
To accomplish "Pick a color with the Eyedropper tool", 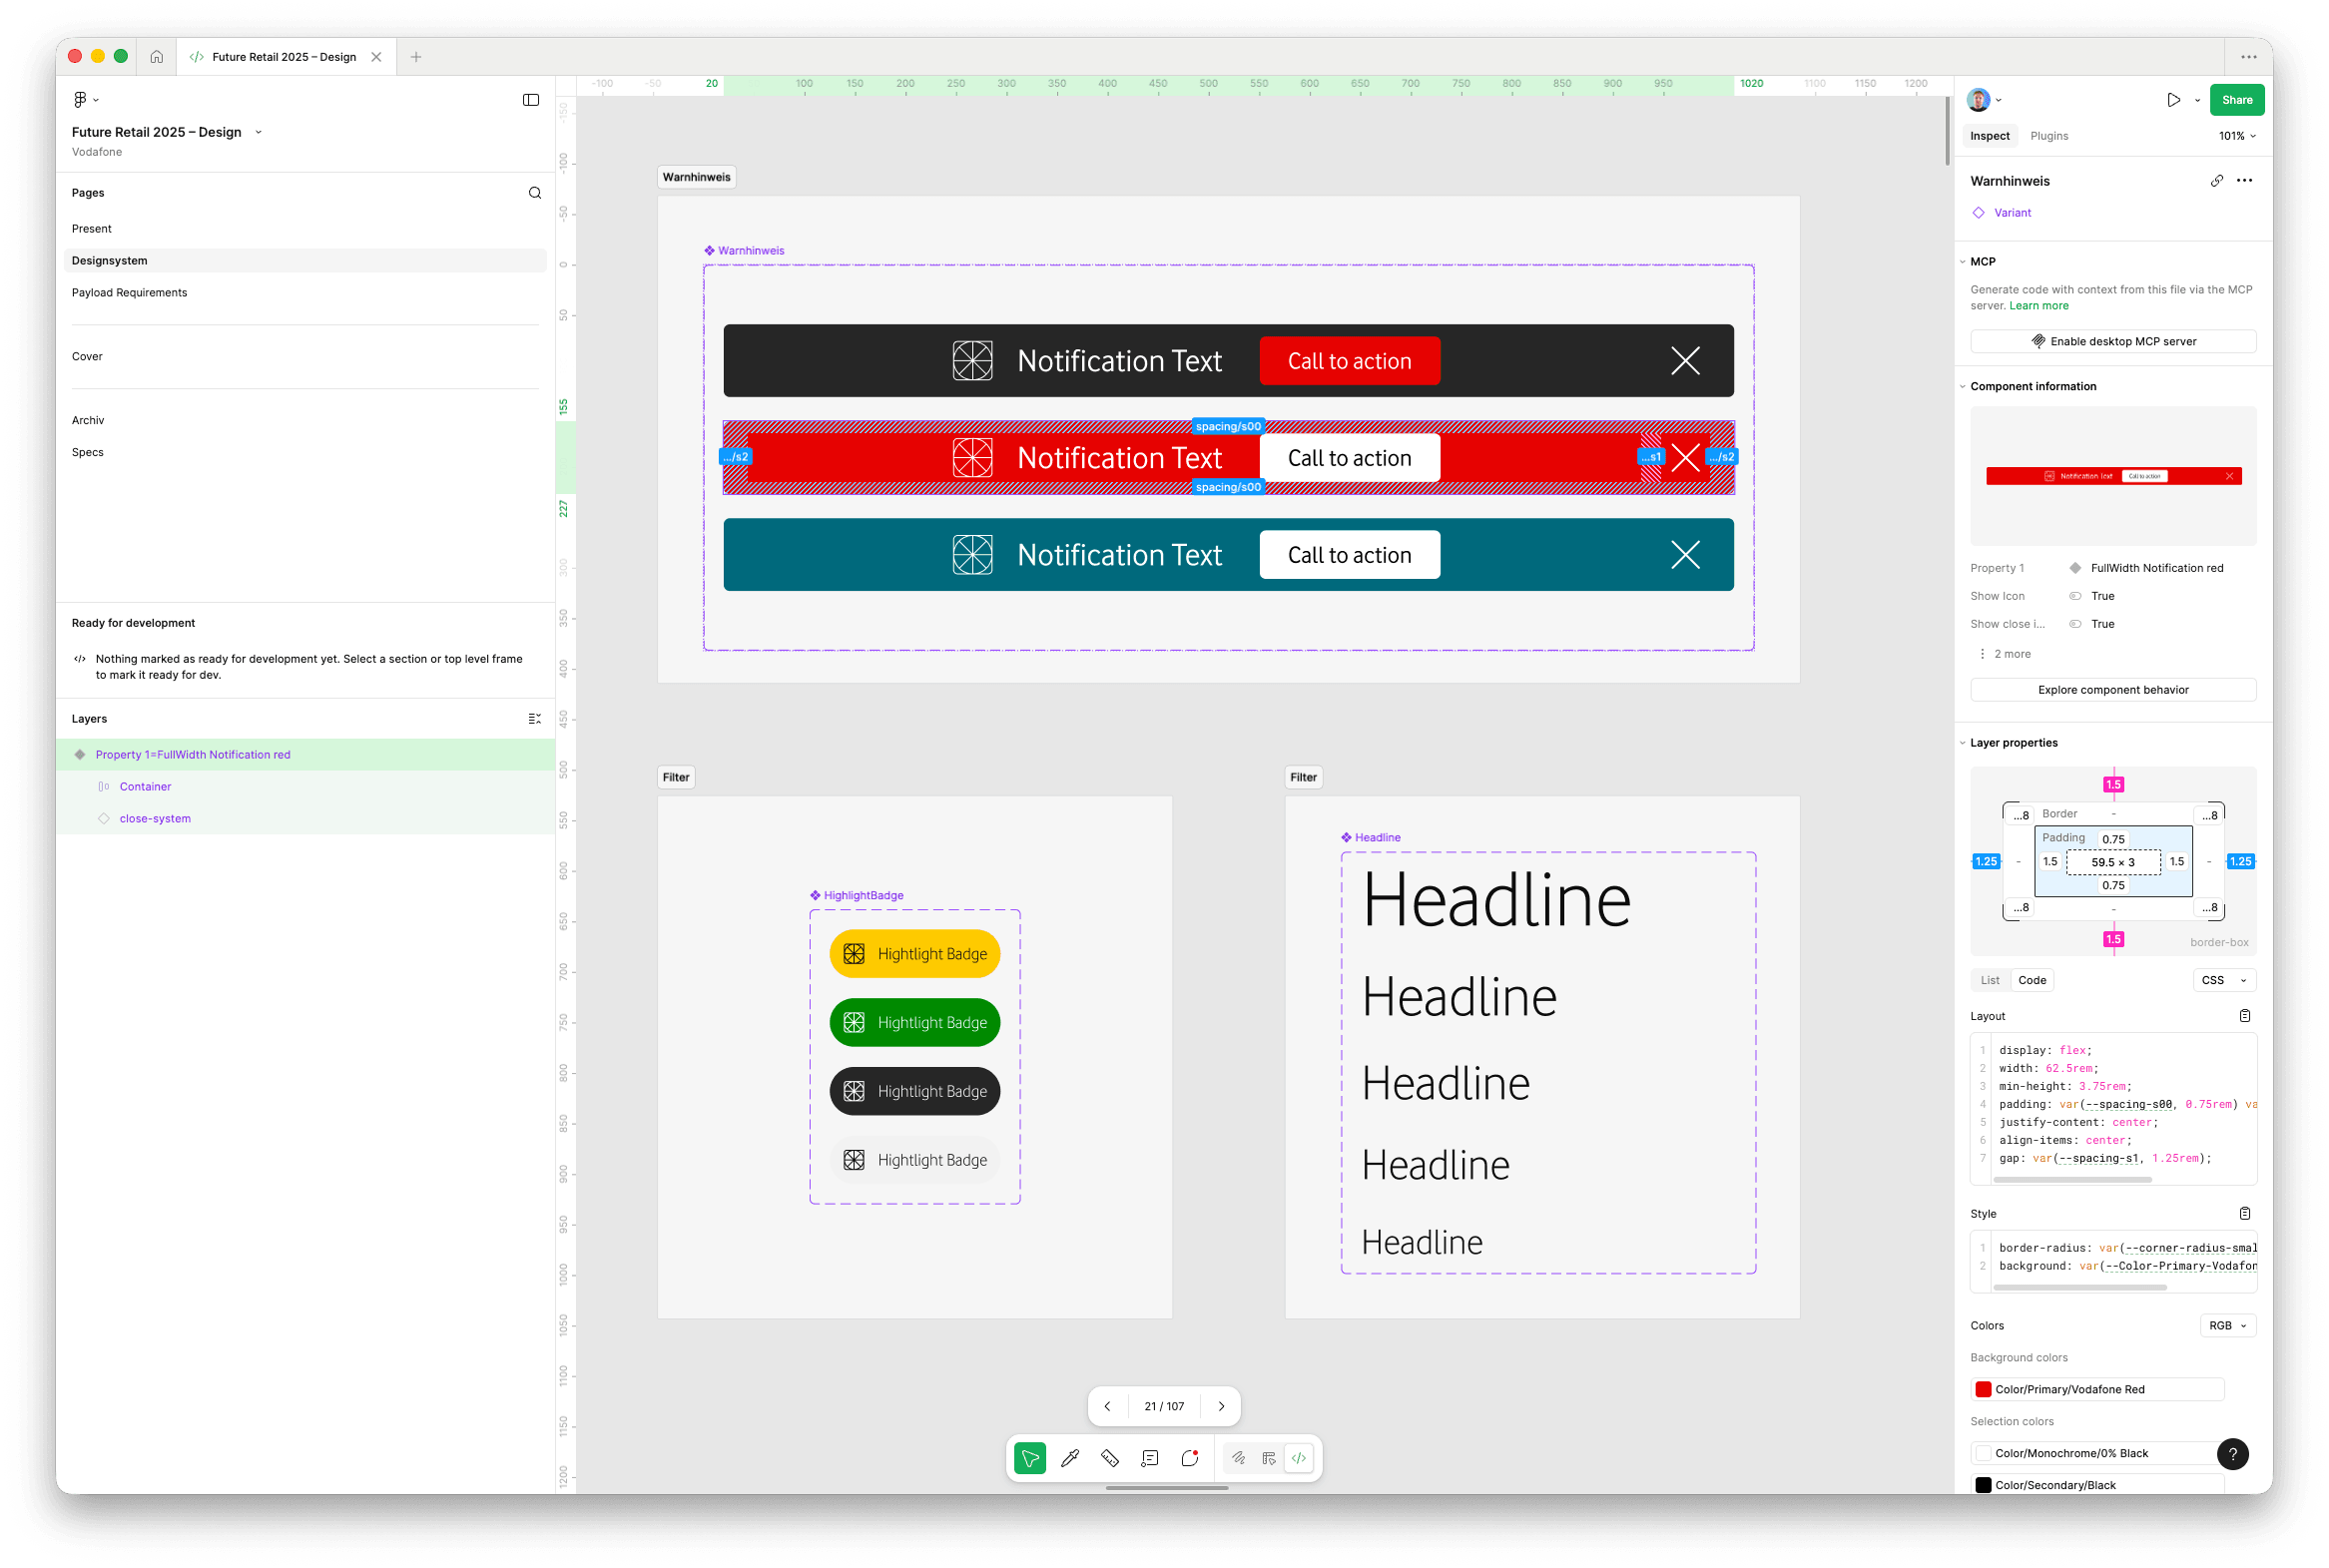I will (x=1069, y=1458).
